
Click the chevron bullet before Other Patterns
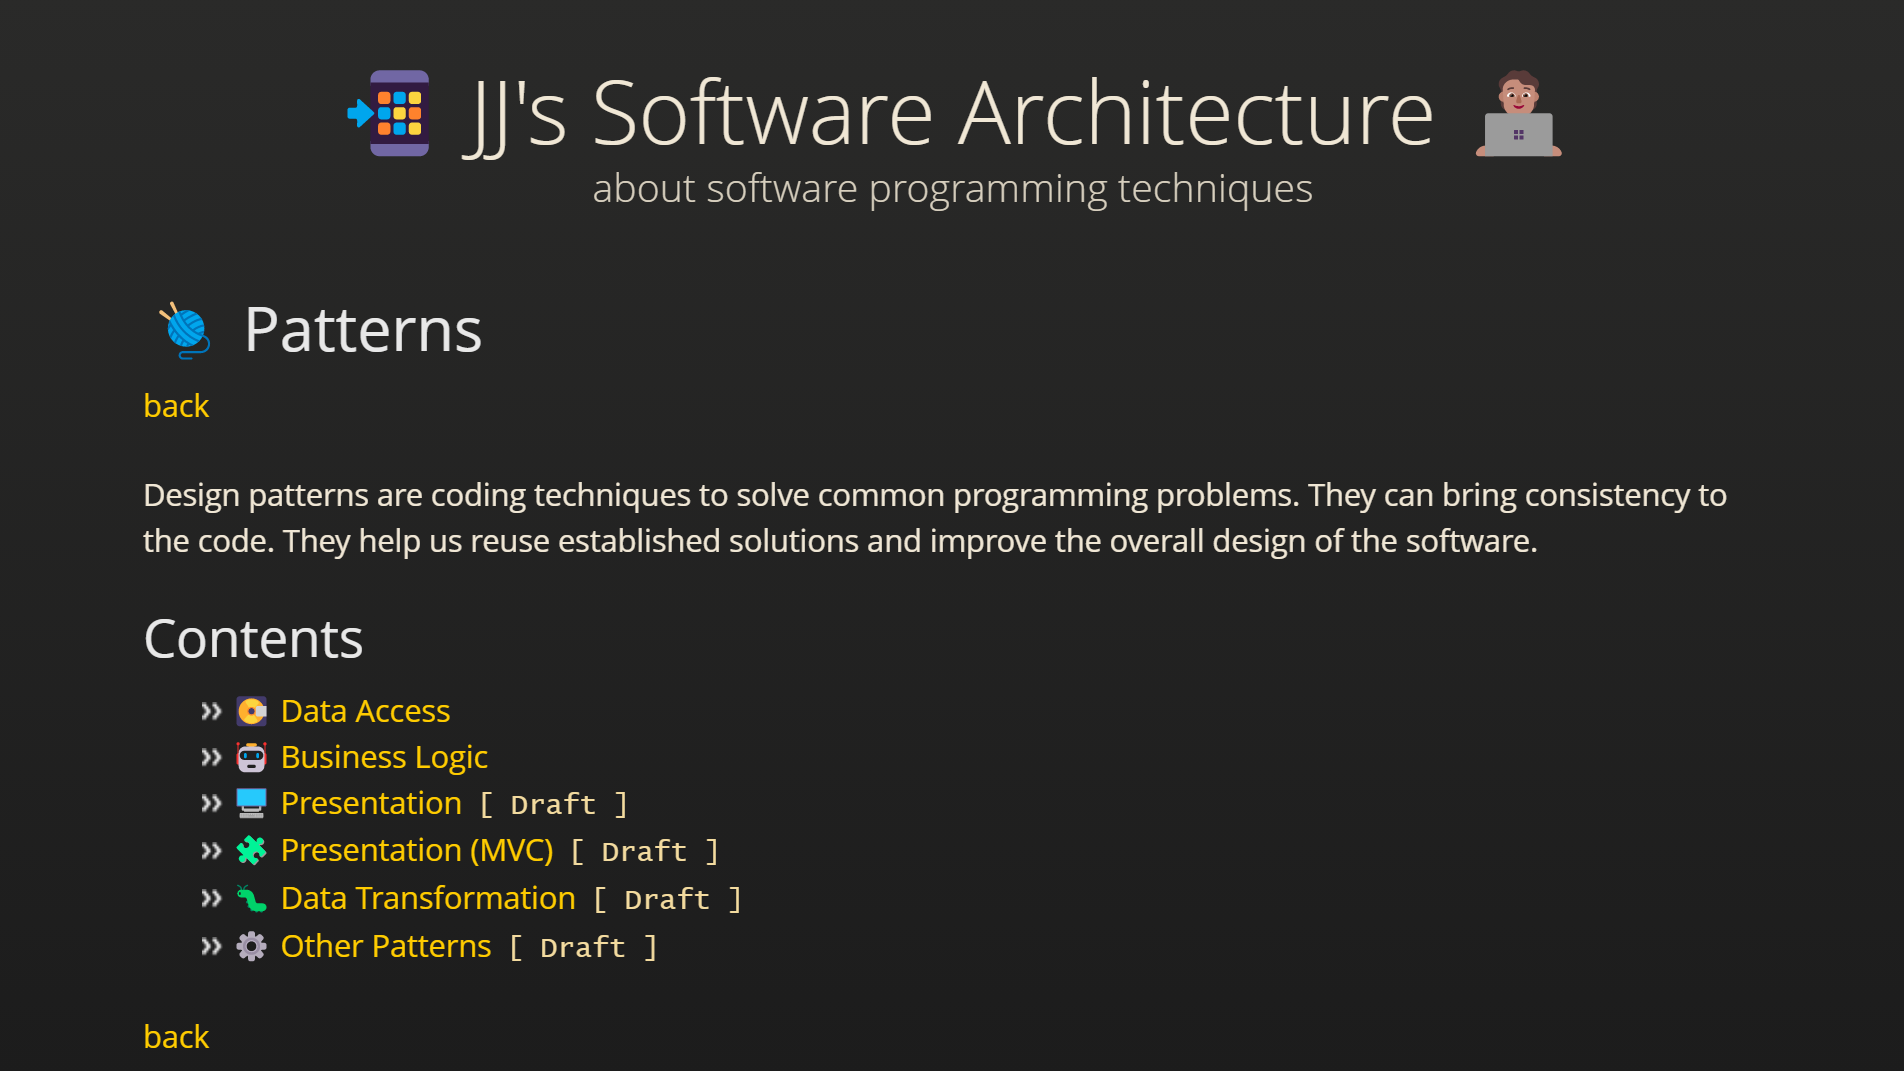tap(211, 946)
